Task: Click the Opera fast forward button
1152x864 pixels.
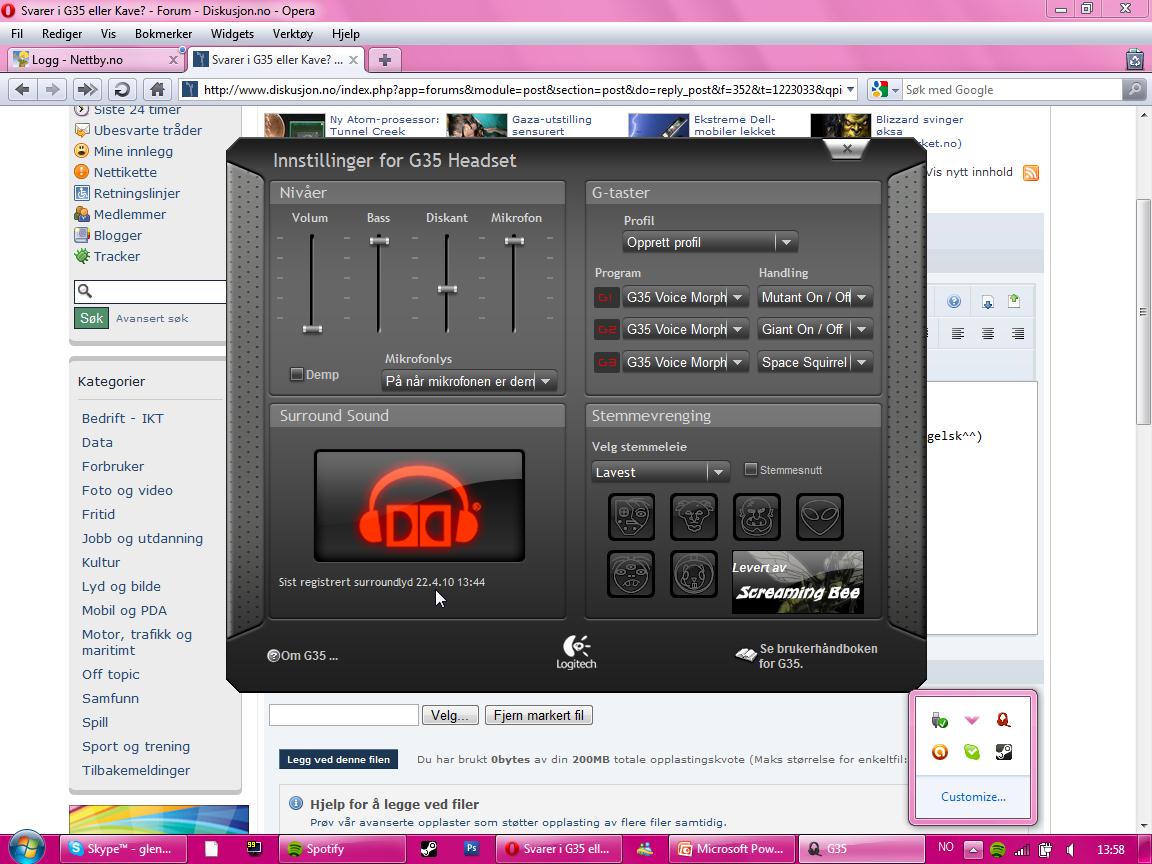Action: (87, 90)
